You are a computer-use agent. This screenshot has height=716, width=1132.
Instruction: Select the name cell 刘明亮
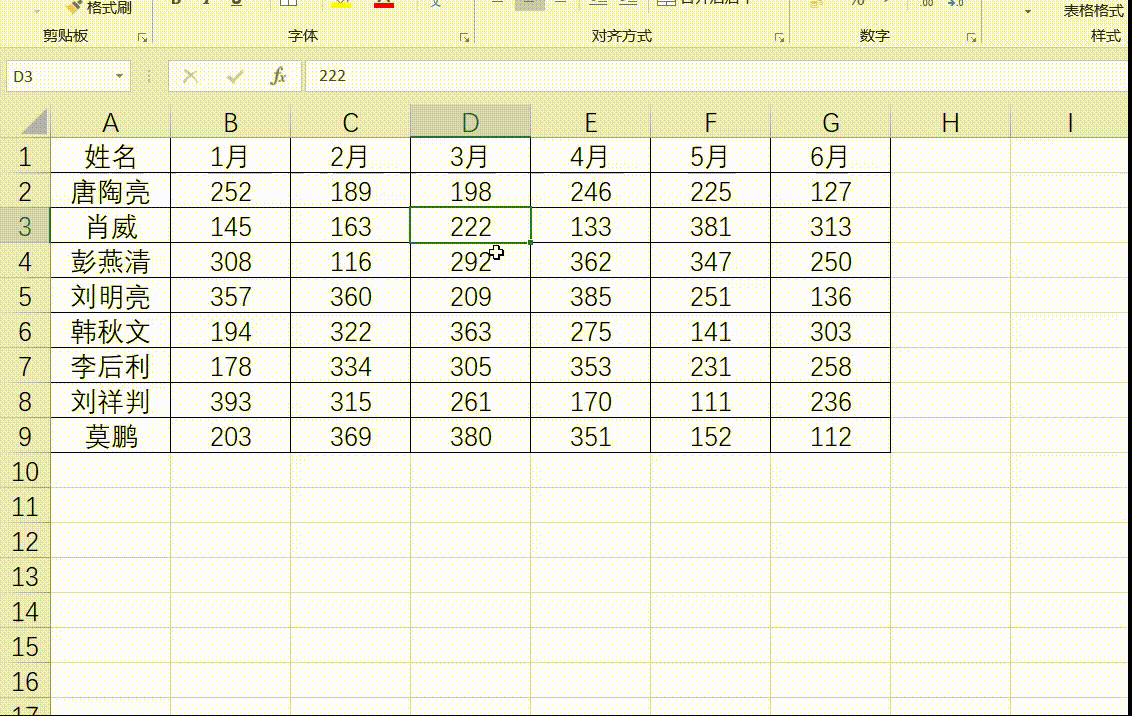pyautogui.click(x=110, y=296)
